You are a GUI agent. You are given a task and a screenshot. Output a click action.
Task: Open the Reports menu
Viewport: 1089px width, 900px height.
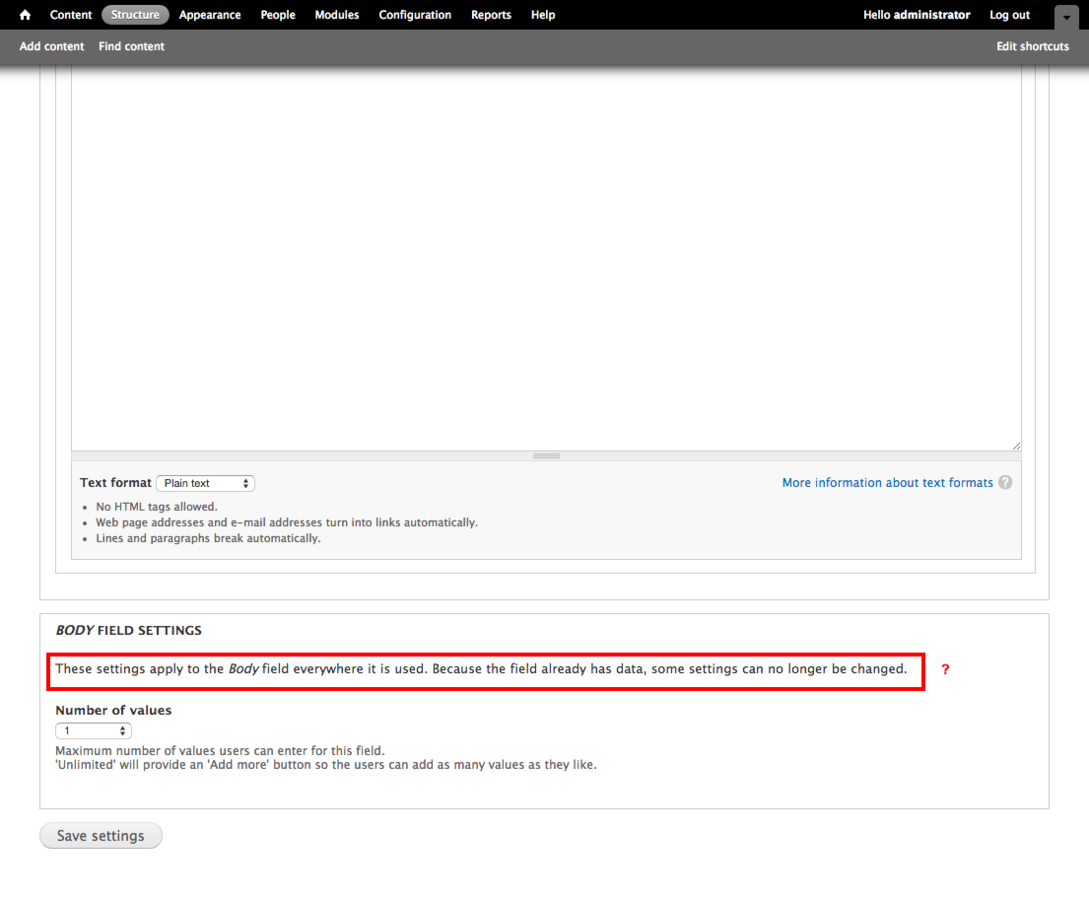491,15
